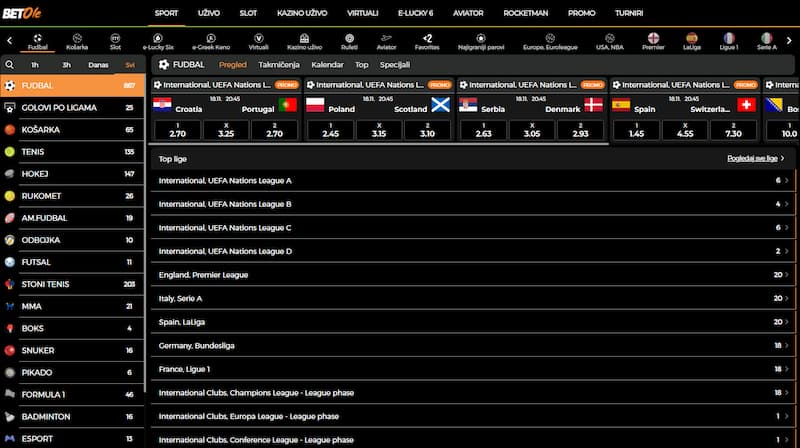The image size is (800, 448).
Task: Filter events by 1h time range
Action: (x=35, y=65)
